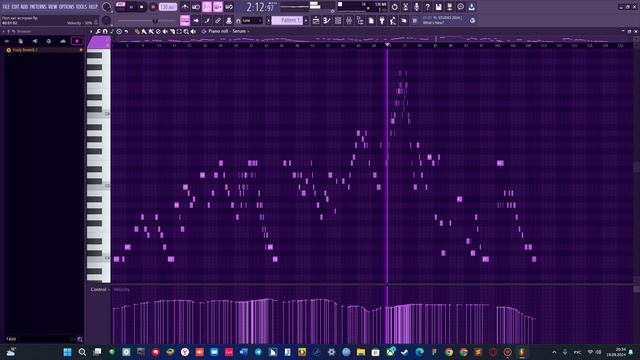Screen dimensions: 640x360
Task: Click the song time display 2:12
Action: coord(260,7)
